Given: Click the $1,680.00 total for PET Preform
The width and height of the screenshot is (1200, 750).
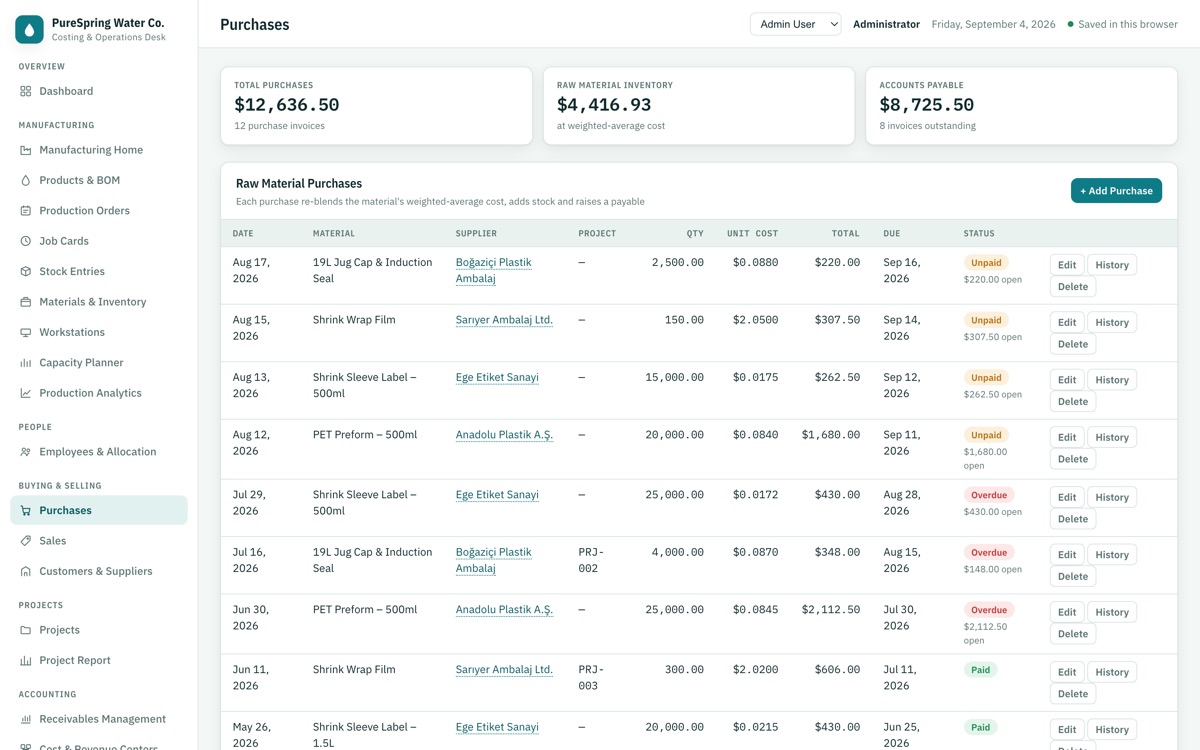Looking at the screenshot, I should click(x=831, y=435).
